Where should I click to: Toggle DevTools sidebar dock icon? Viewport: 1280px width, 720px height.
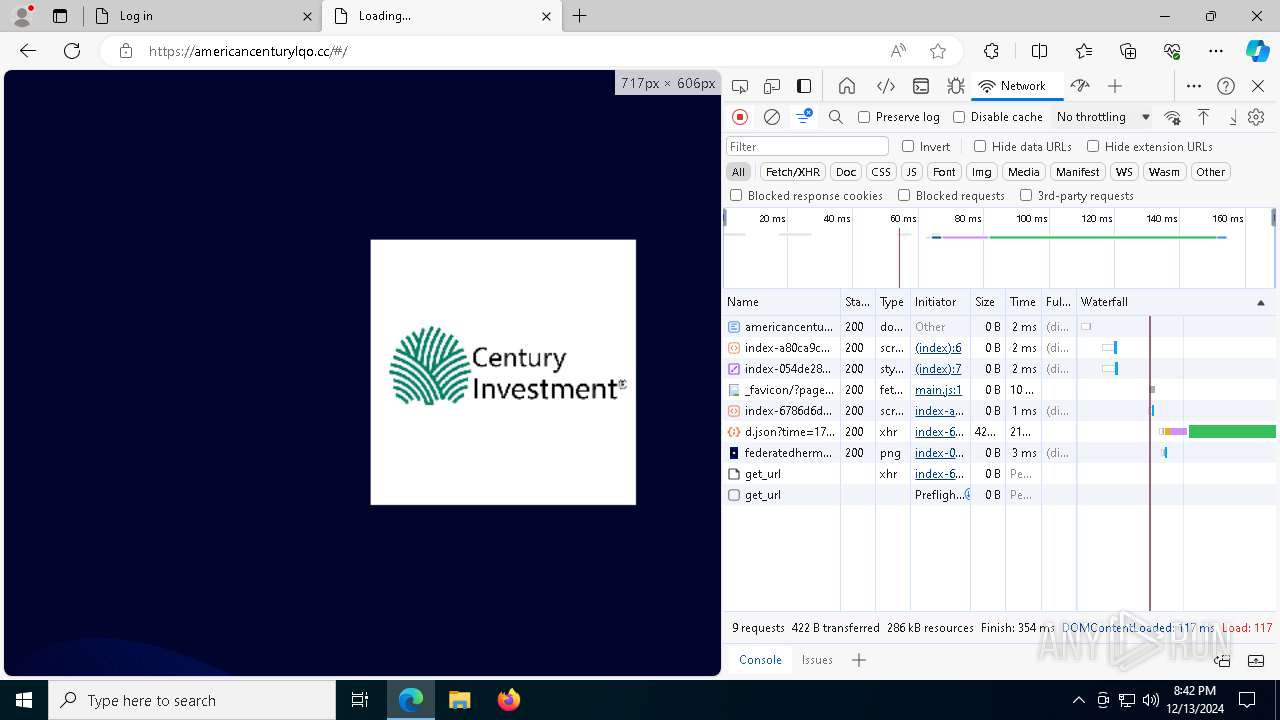coord(804,86)
